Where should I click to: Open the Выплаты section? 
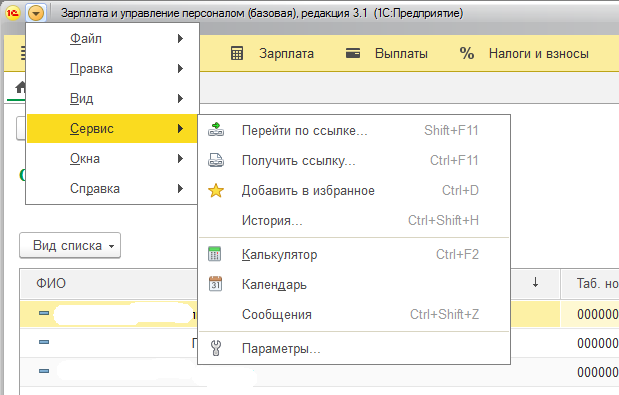click(x=401, y=54)
